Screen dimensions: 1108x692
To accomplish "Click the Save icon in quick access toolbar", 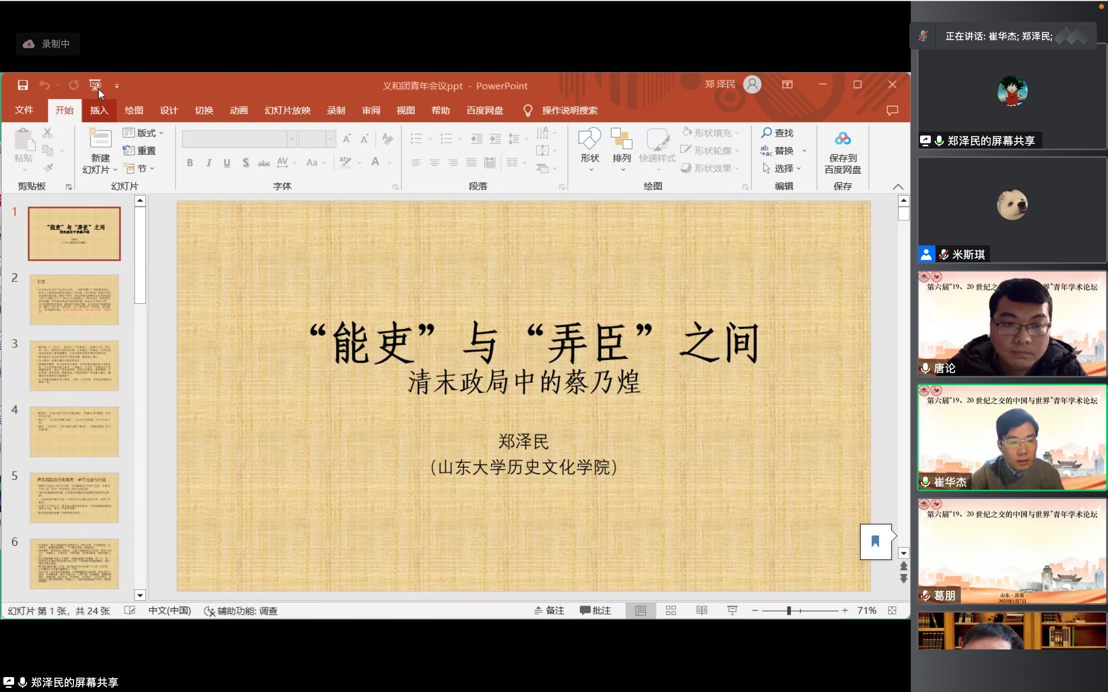I will [22, 86].
